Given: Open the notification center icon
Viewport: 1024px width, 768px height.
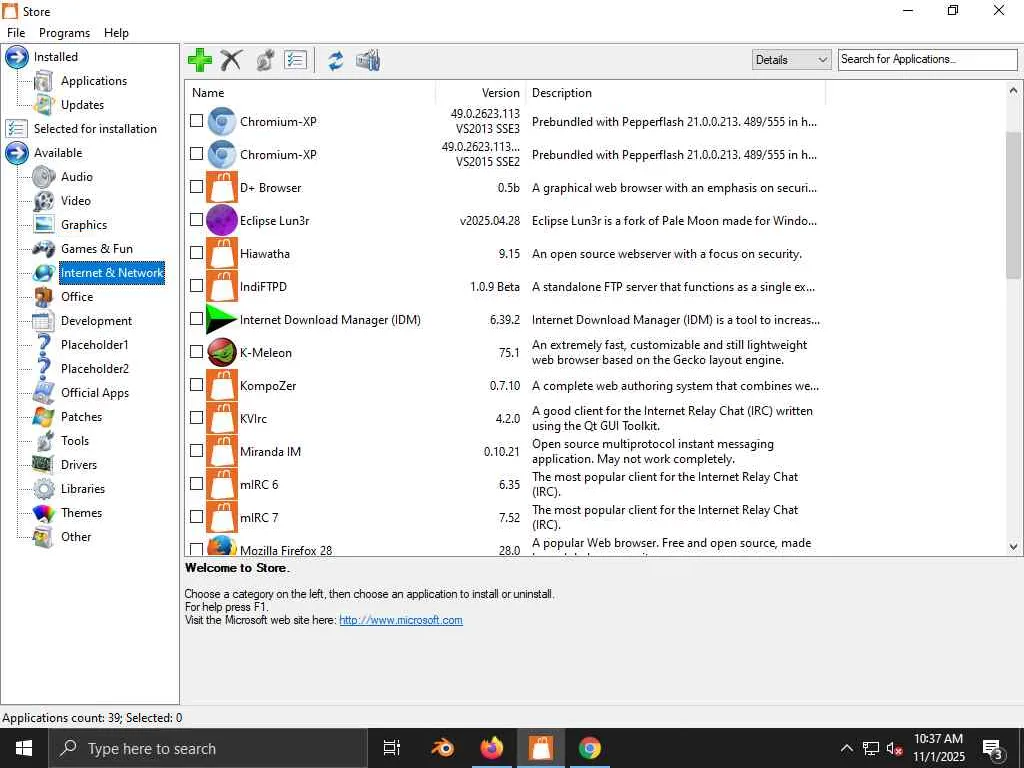Looking at the screenshot, I should 993,749.
